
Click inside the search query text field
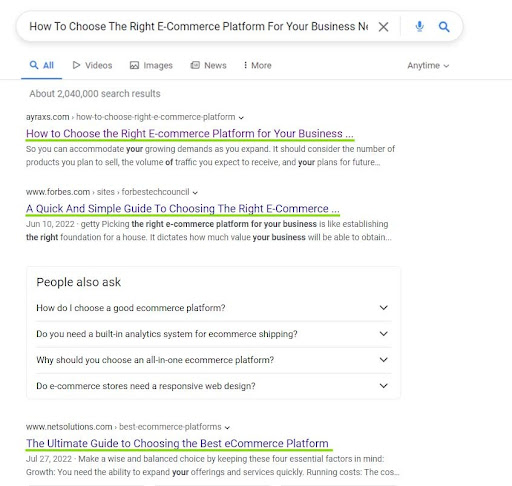pos(199,27)
